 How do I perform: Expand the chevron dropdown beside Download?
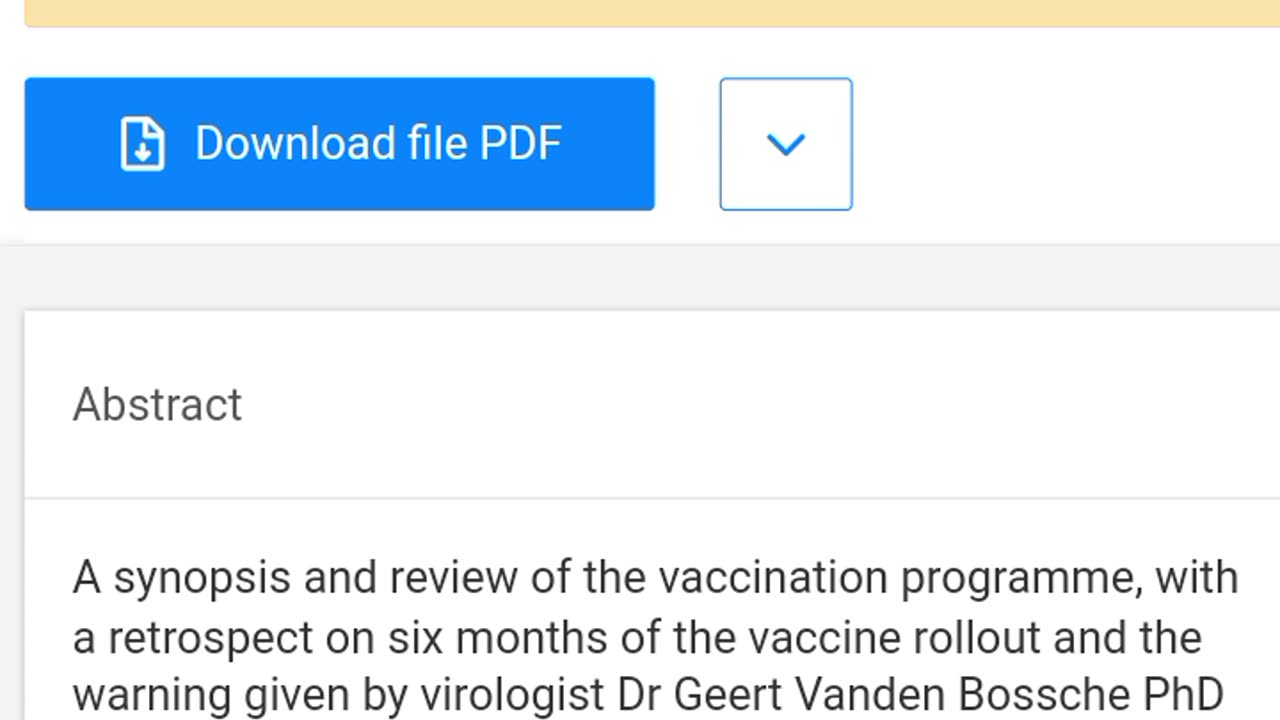(x=785, y=144)
